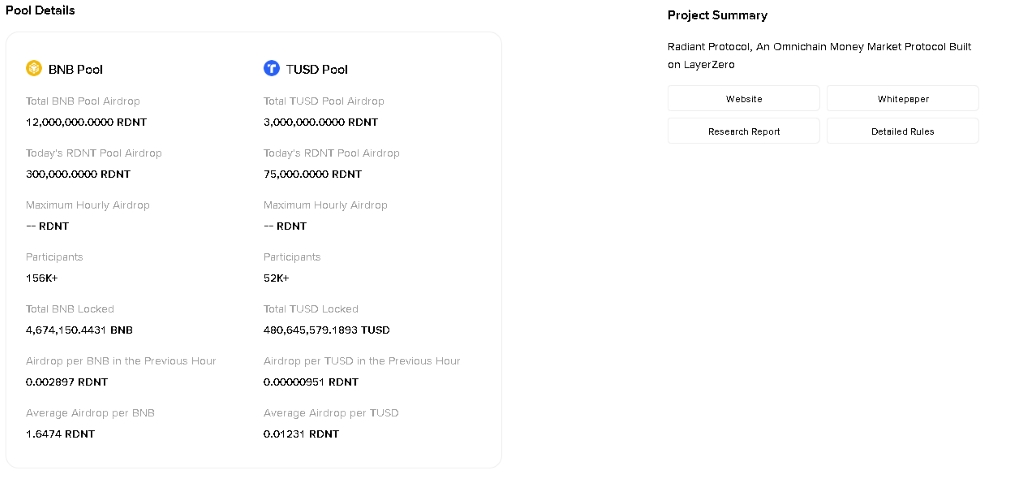The image size is (1024, 484).
Task: Click the Total TUSD Locked label
Action: point(311,309)
